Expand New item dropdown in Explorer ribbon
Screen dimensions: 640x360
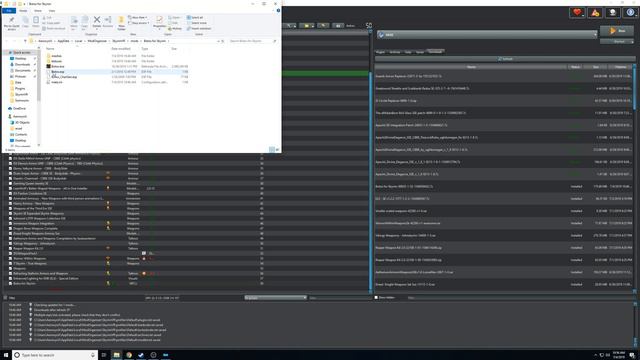coord(138,18)
